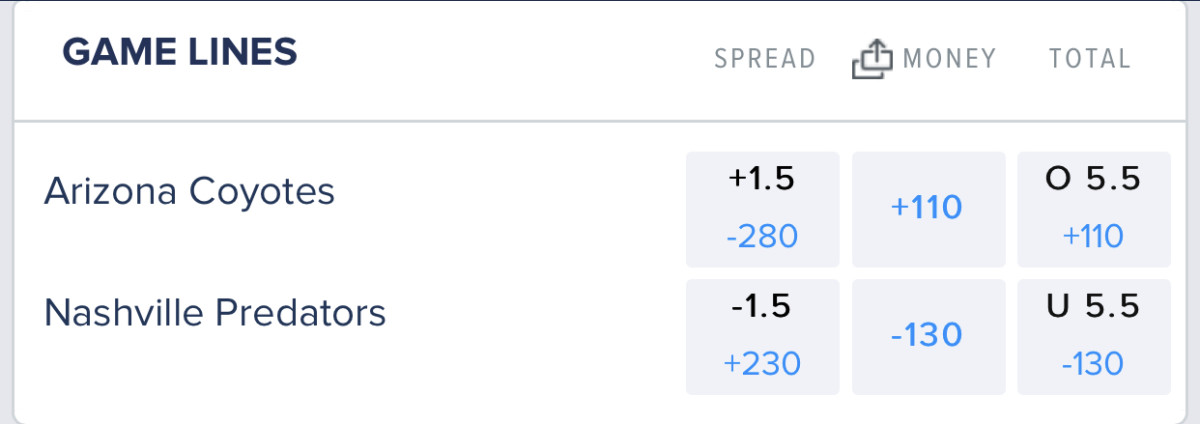
Task: Click the TOTAL column header
Action: (x=1090, y=59)
